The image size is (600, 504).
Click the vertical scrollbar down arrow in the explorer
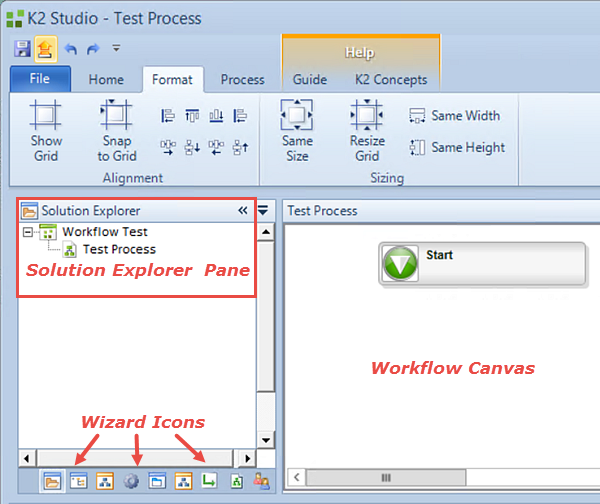pyautogui.click(x=266, y=440)
